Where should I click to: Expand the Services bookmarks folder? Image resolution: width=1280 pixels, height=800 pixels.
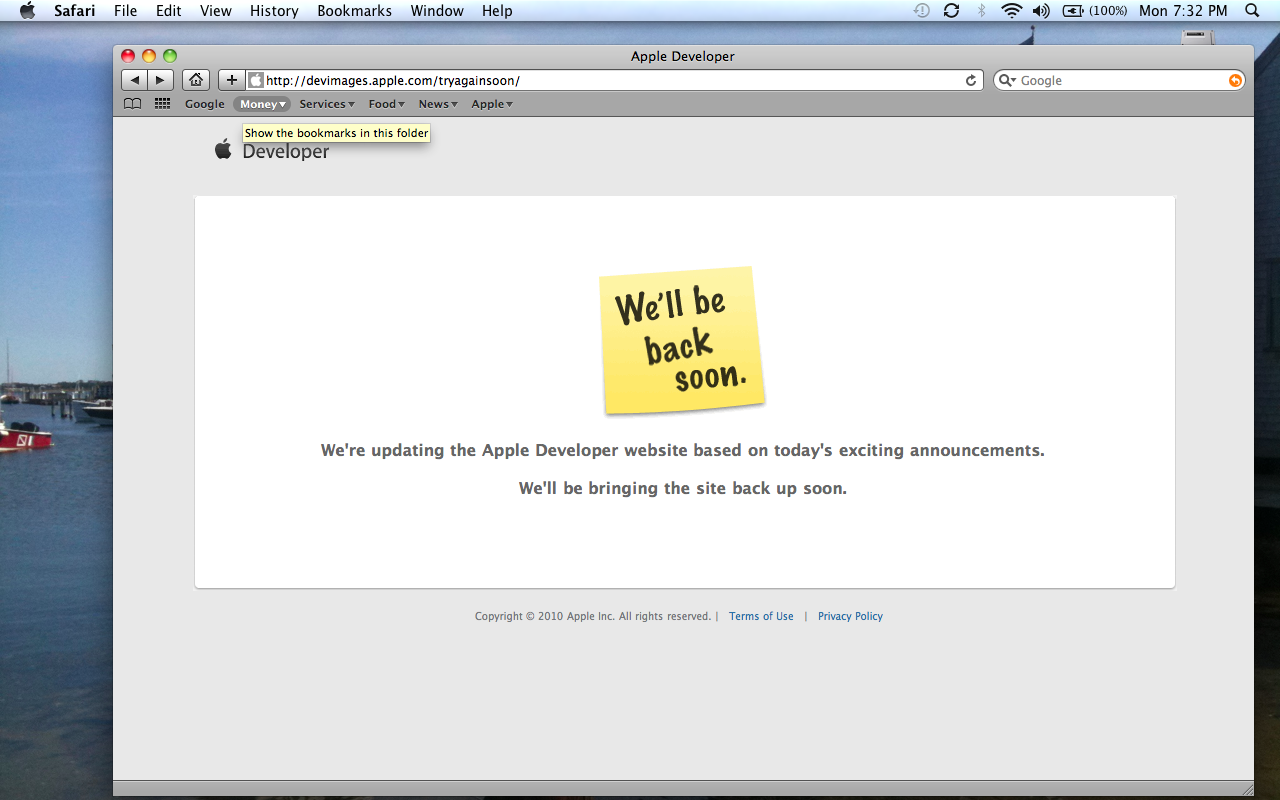point(327,104)
